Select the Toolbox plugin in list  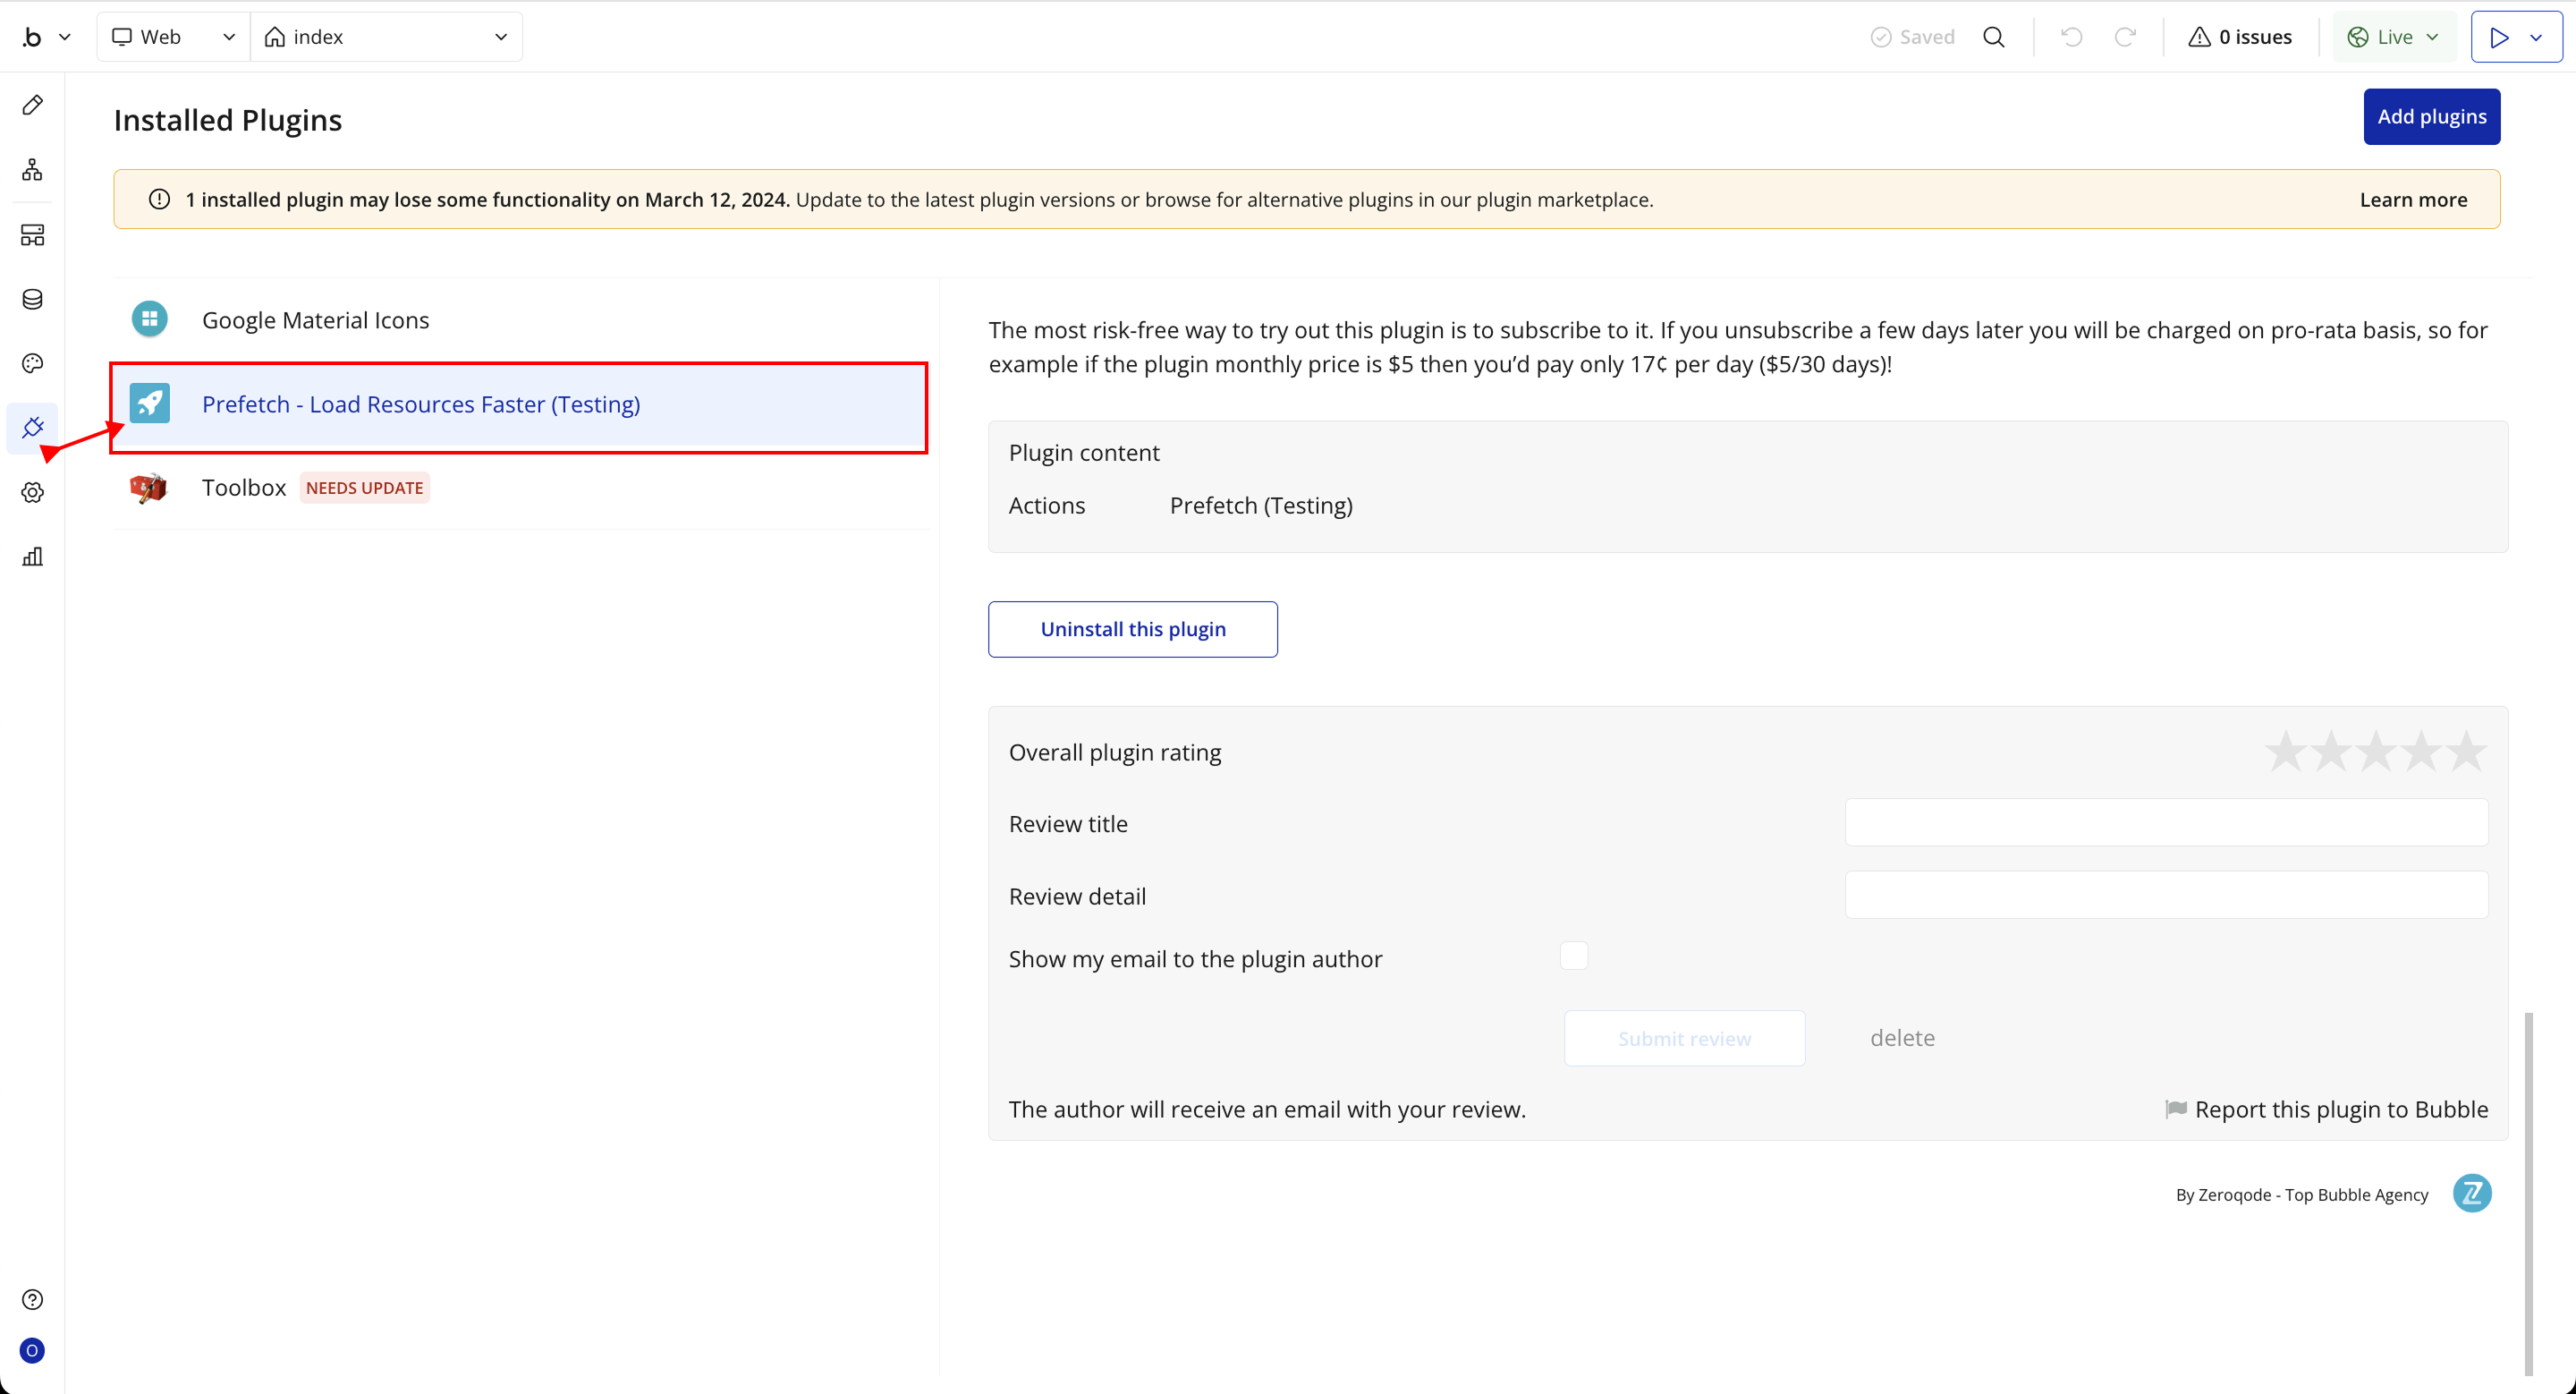[x=243, y=487]
